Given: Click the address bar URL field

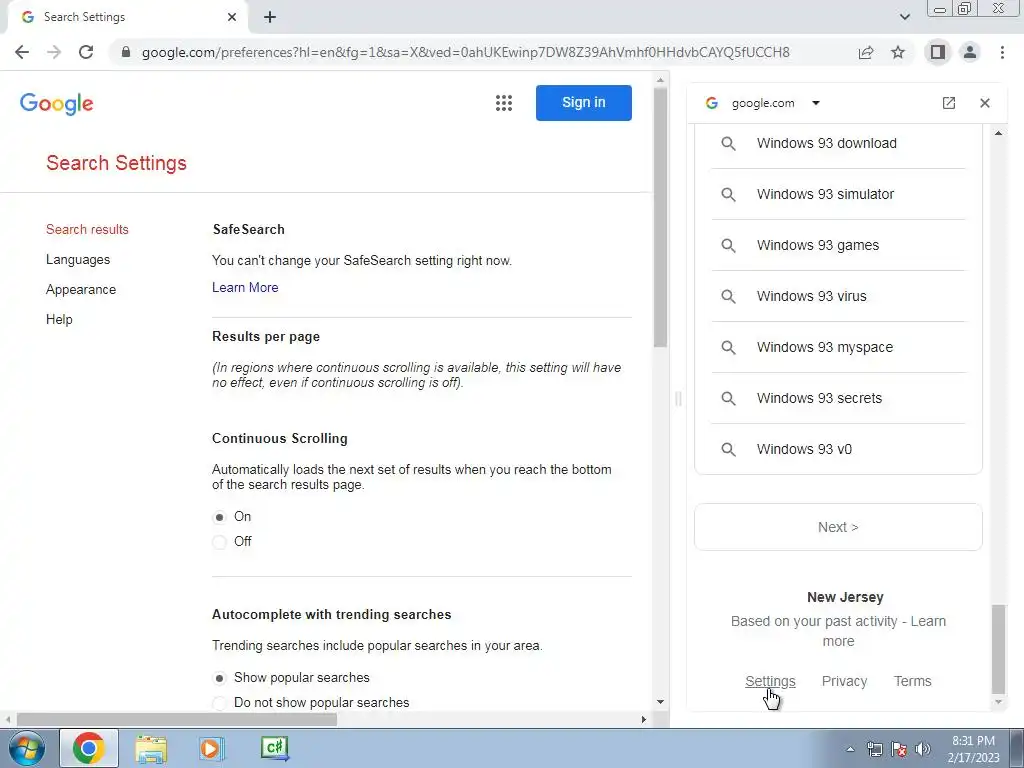Looking at the screenshot, I should click(465, 52).
